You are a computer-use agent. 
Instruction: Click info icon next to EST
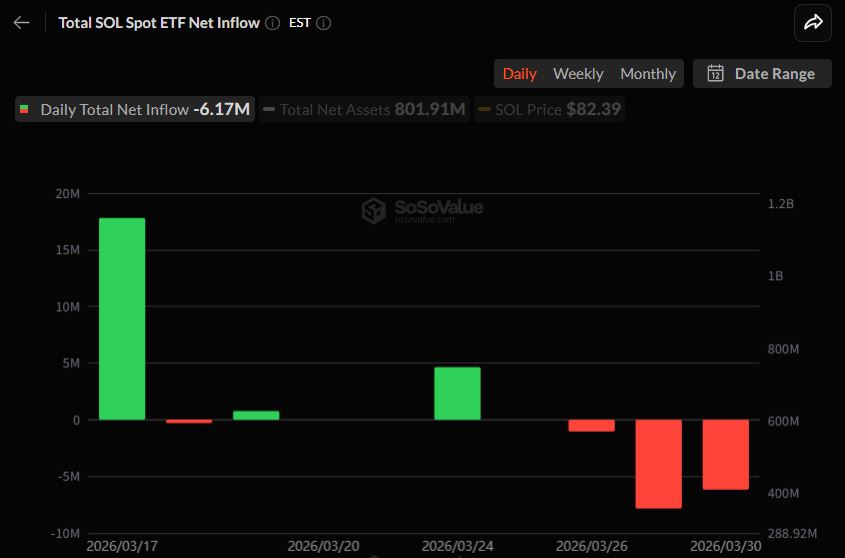[323, 23]
